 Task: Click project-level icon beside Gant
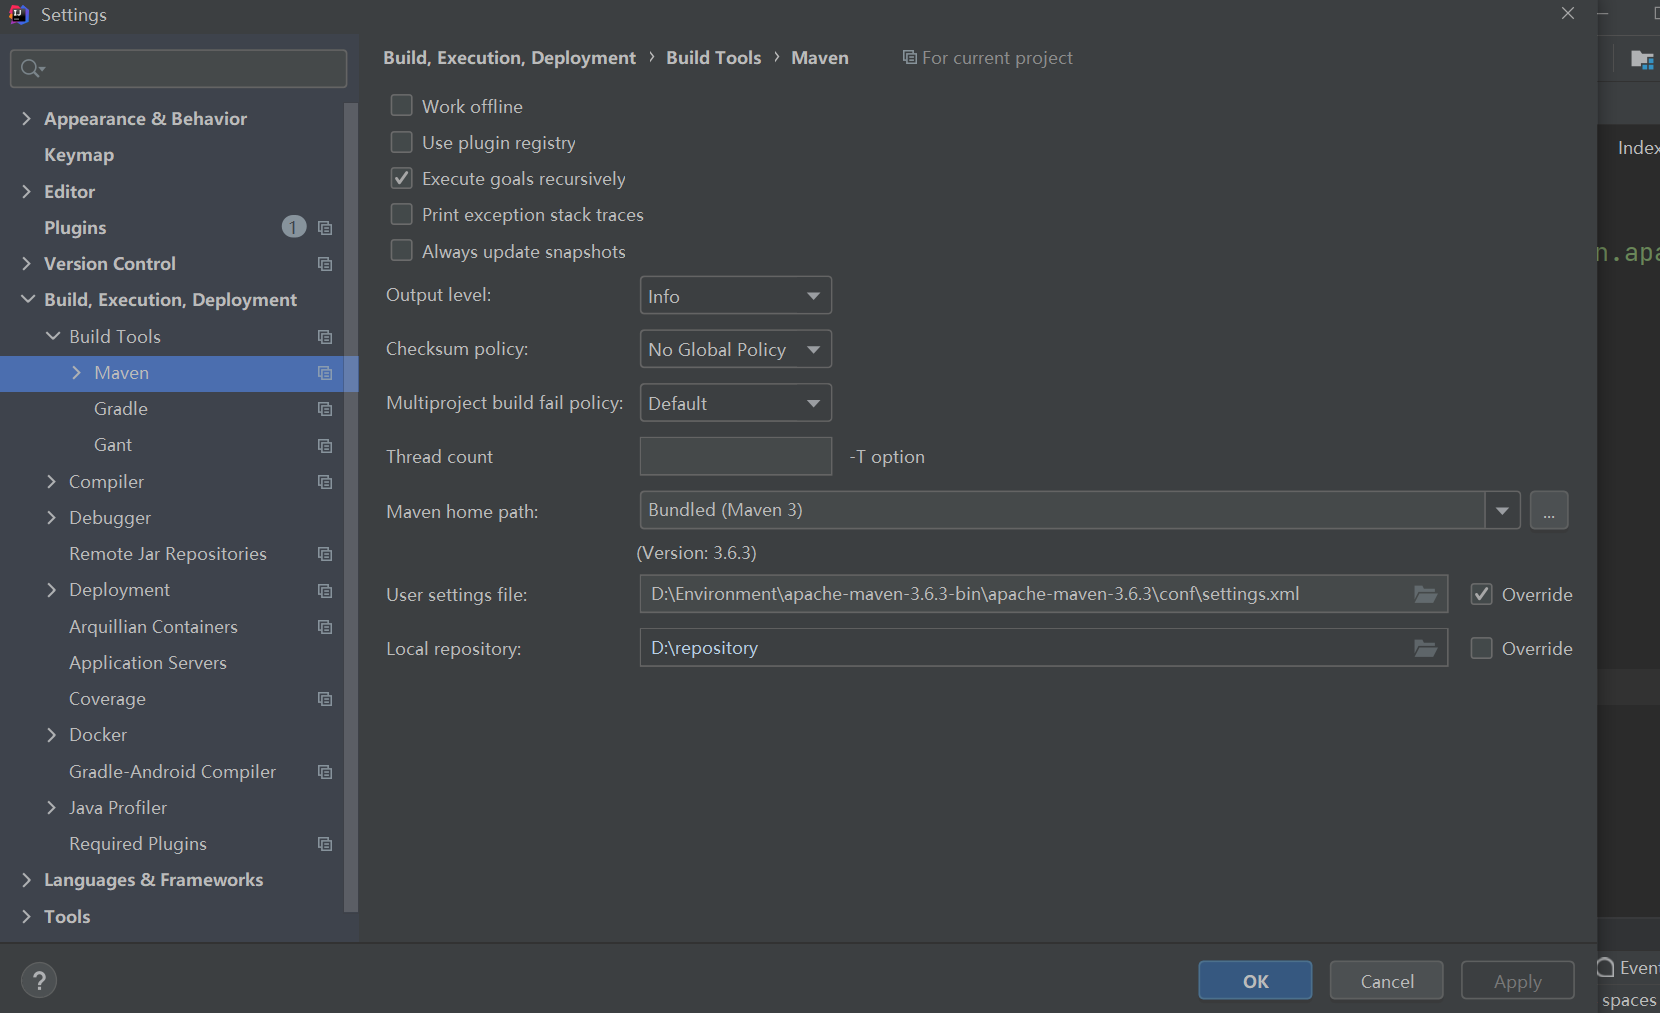click(x=325, y=445)
